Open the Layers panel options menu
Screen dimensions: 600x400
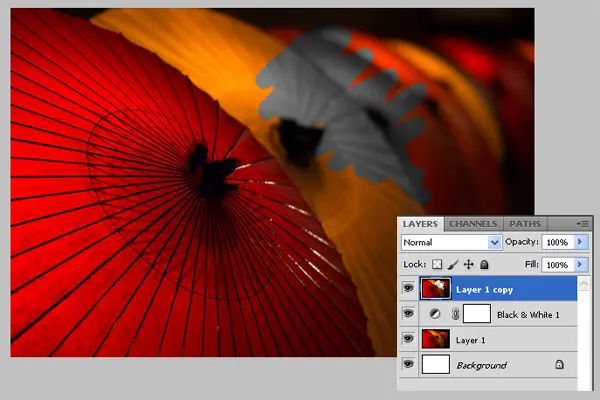point(583,224)
